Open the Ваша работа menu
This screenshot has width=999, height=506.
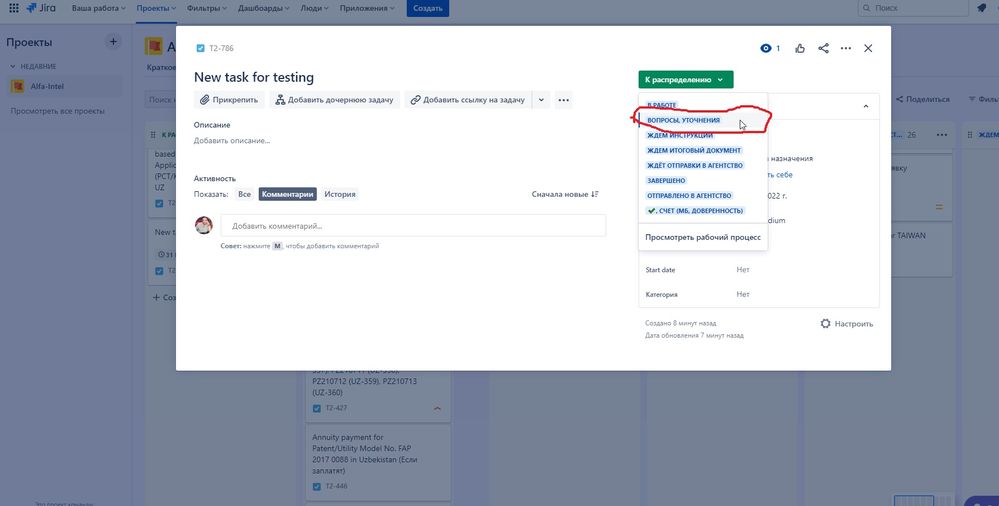click(99, 8)
